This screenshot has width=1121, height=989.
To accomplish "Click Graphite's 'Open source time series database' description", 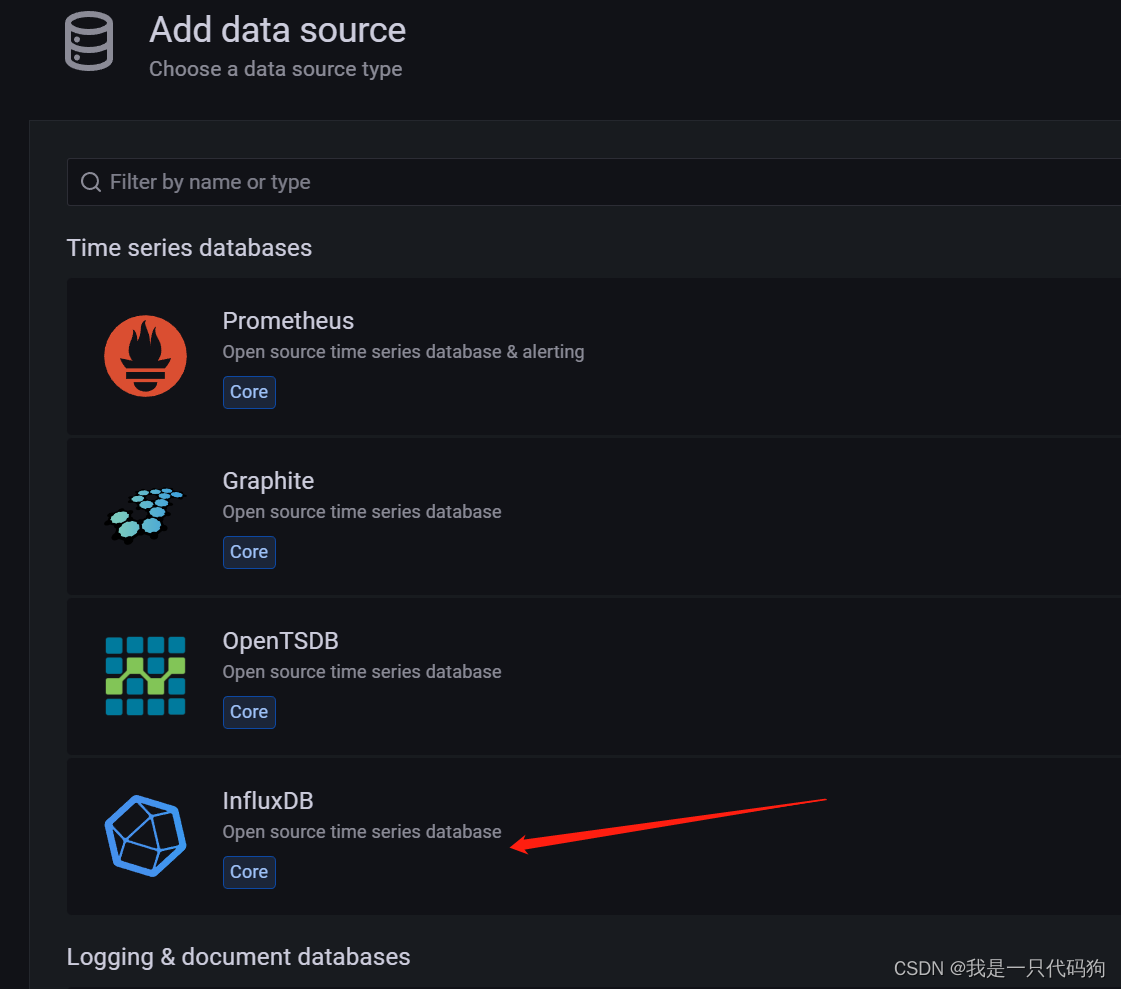I will tap(362, 512).
